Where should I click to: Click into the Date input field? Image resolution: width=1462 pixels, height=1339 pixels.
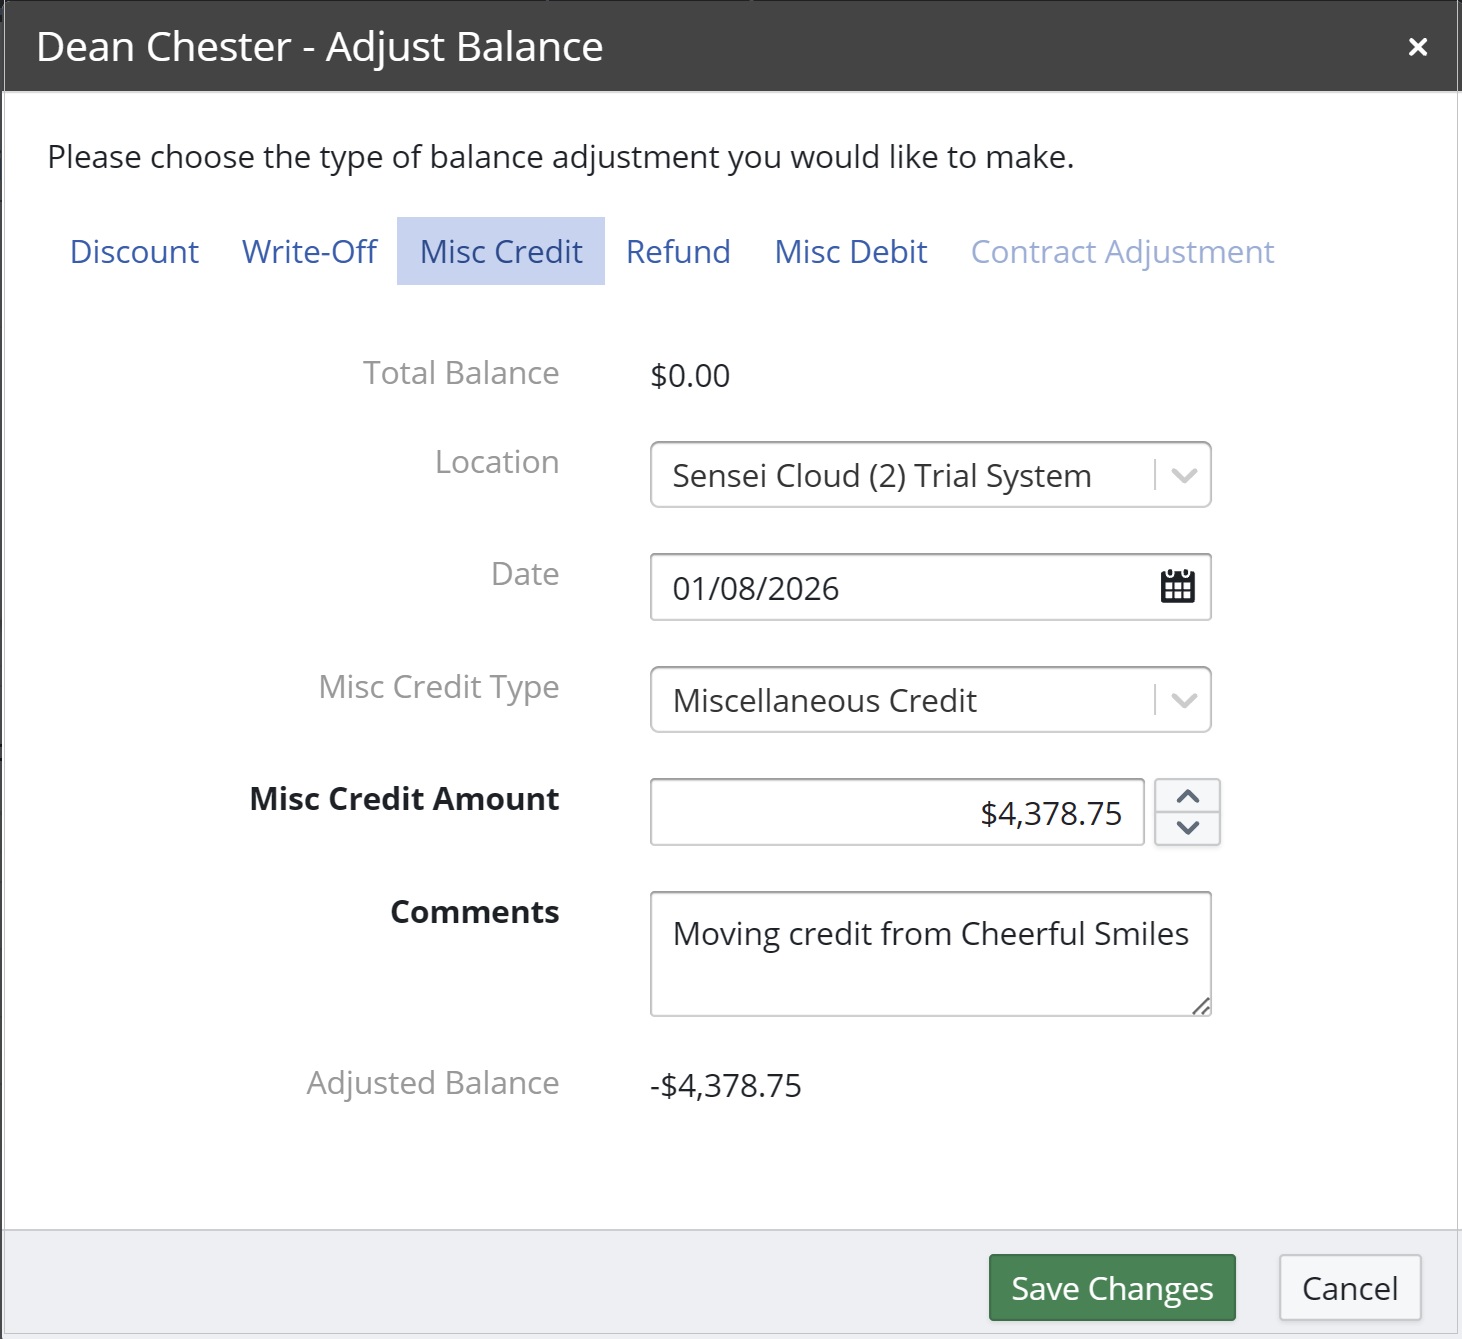click(900, 588)
